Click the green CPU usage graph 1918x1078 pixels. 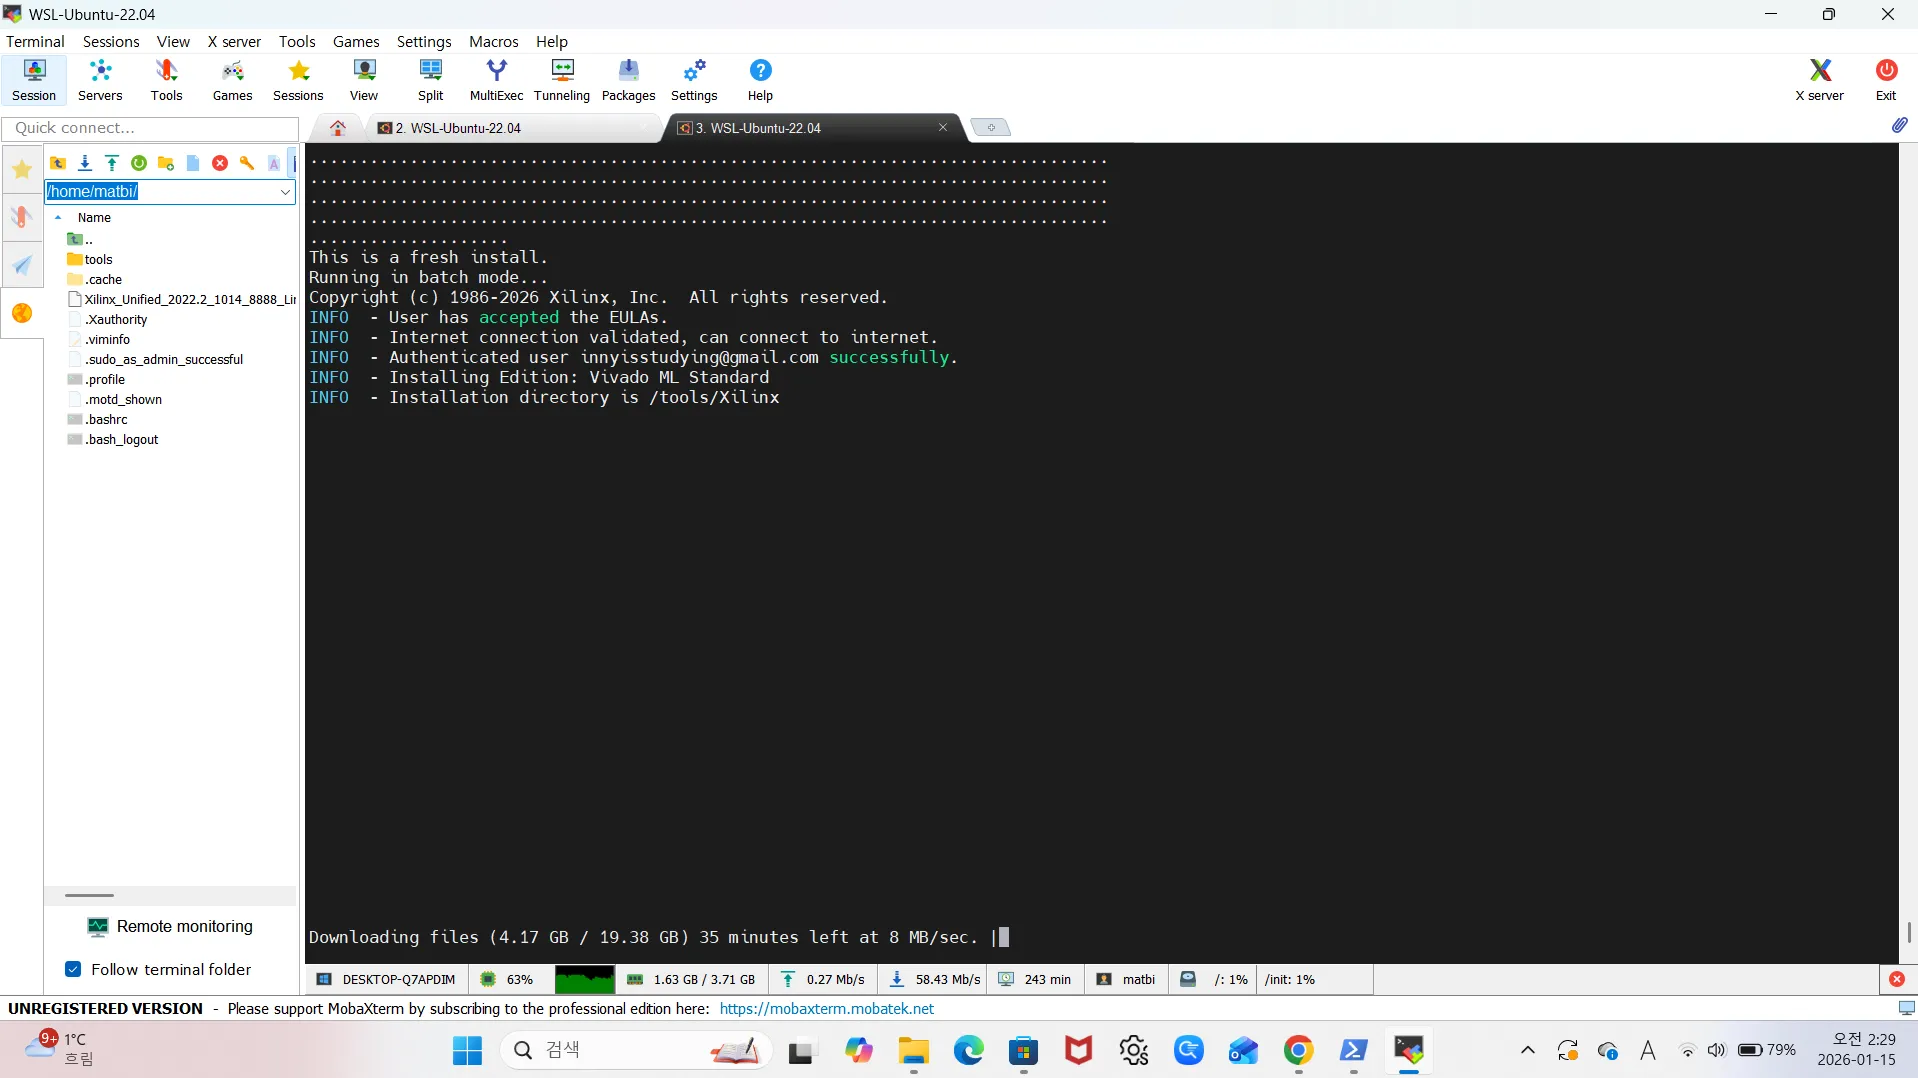click(584, 980)
